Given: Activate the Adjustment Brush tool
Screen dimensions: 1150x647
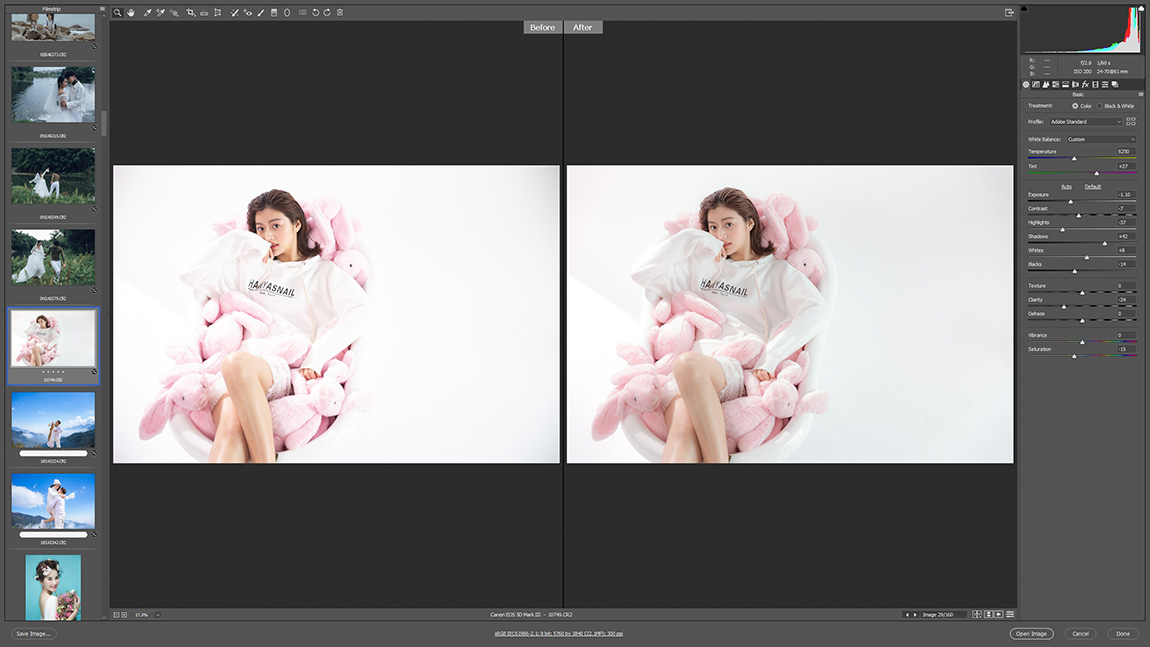Looking at the screenshot, I should (260, 12).
